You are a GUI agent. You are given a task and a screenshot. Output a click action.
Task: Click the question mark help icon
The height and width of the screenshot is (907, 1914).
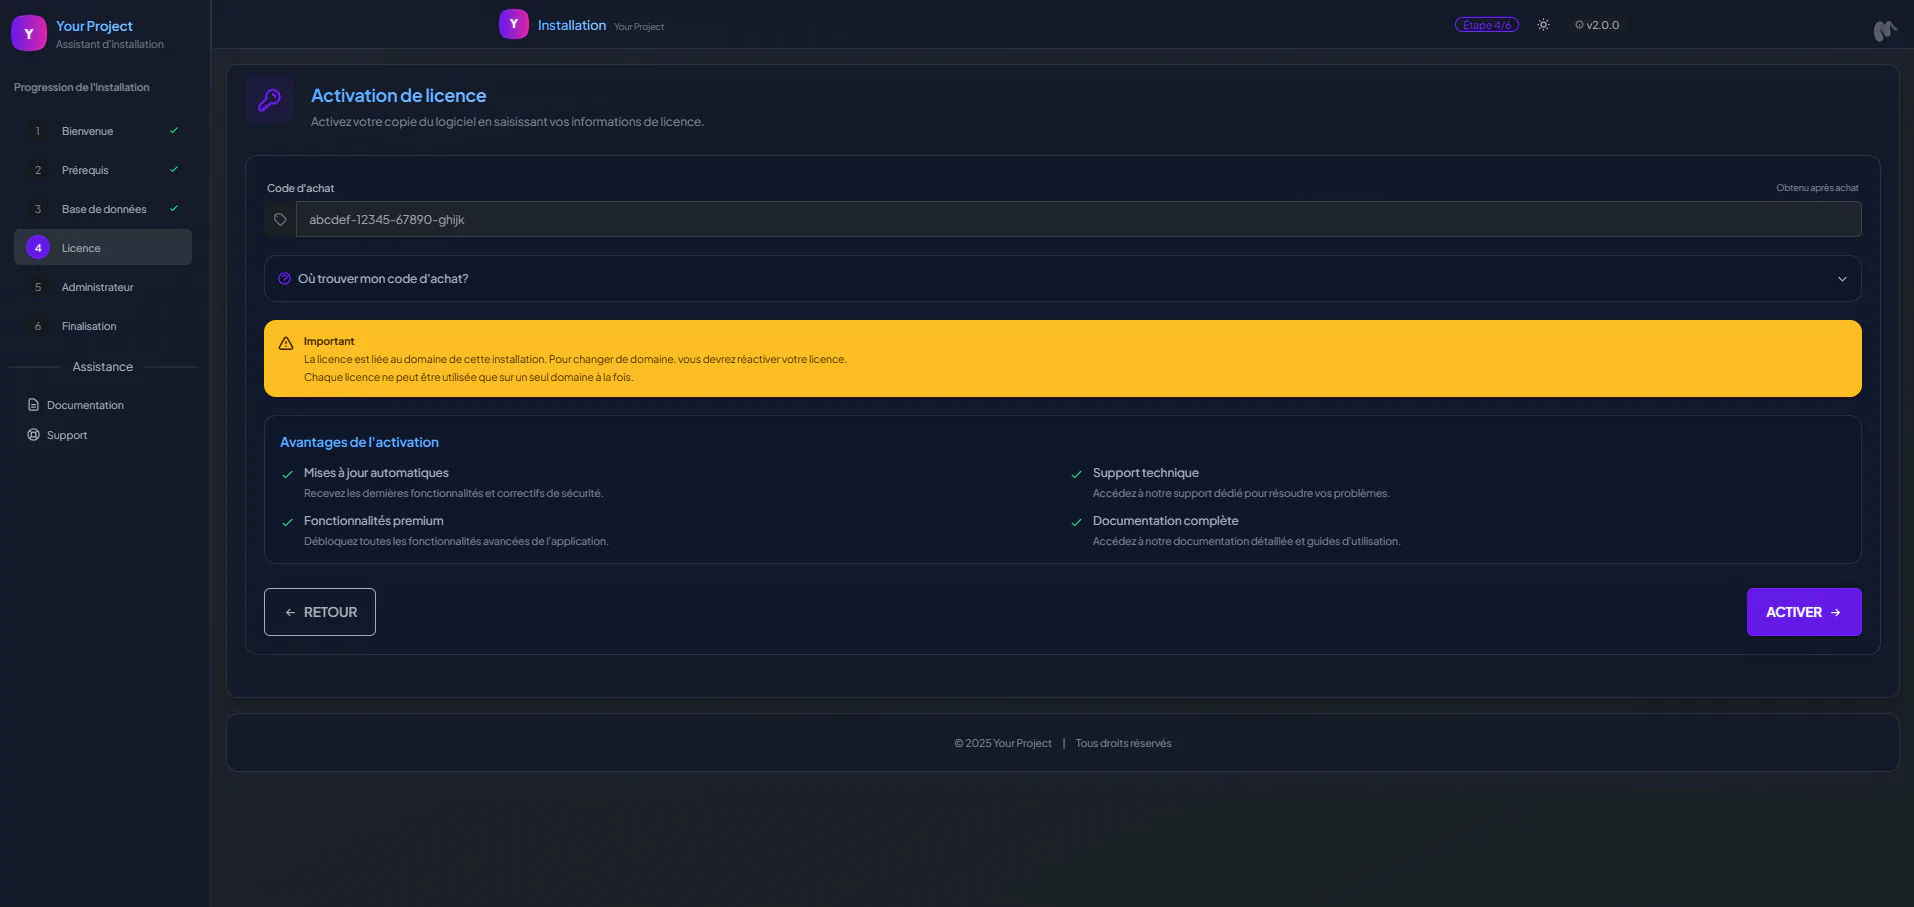[x=284, y=279]
